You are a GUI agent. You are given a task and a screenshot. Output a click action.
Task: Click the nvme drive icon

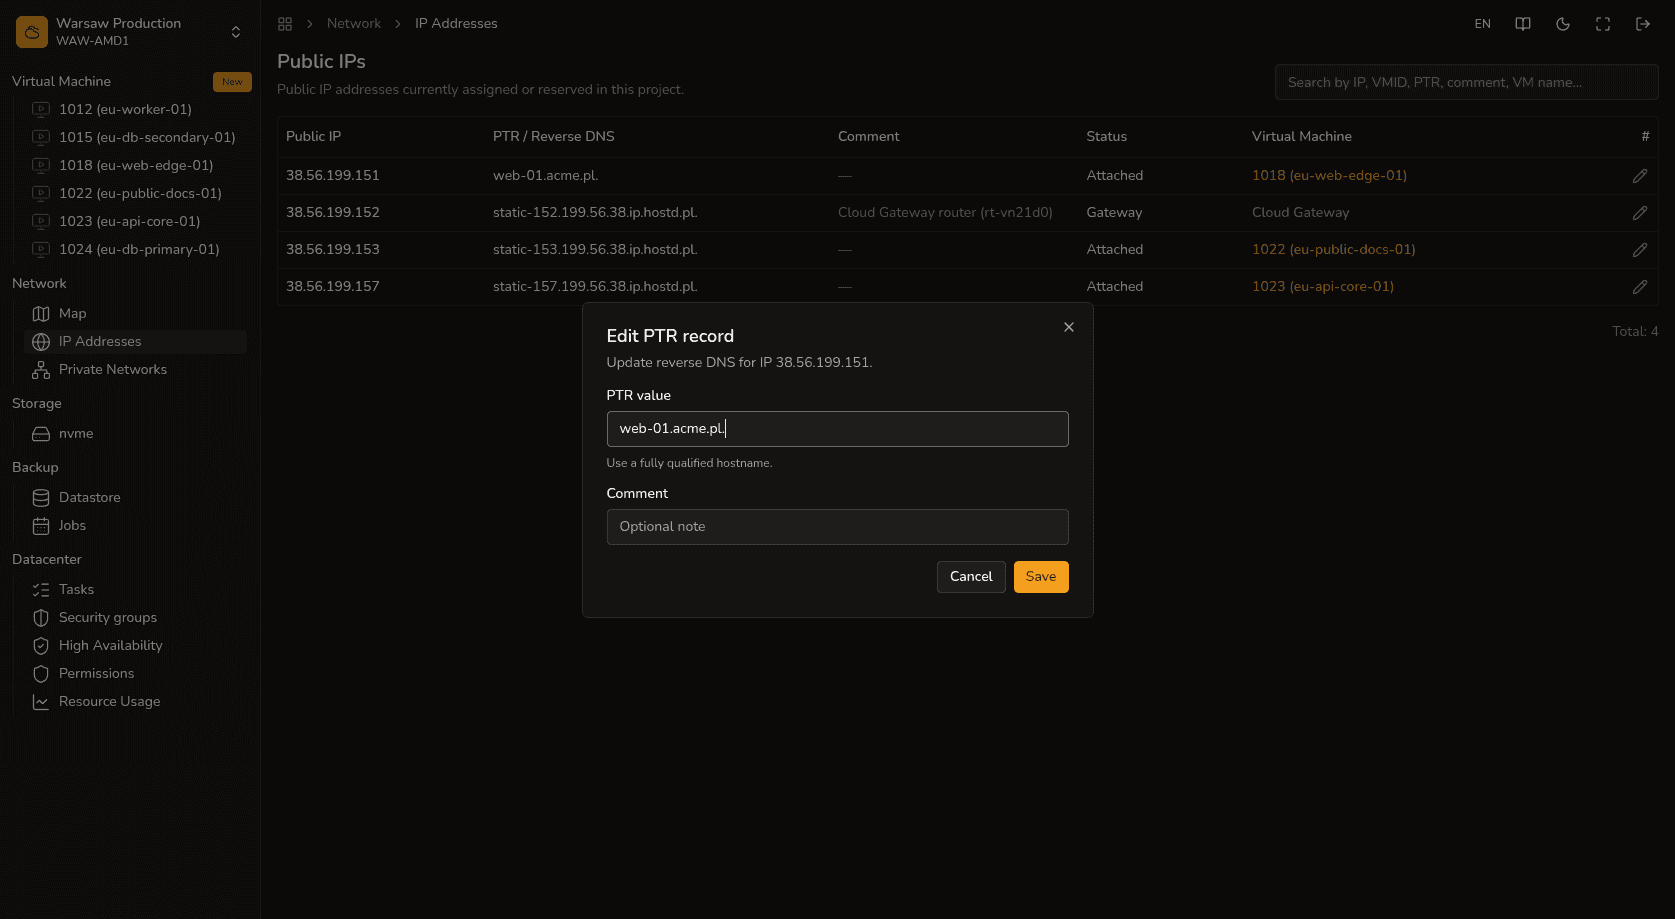click(41, 434)
